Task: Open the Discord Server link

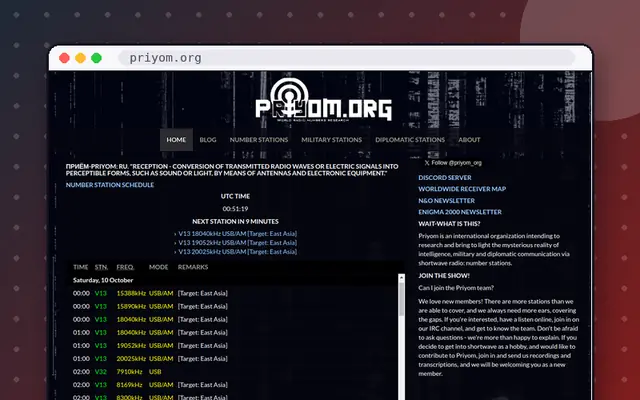Action: click(444, 178)
